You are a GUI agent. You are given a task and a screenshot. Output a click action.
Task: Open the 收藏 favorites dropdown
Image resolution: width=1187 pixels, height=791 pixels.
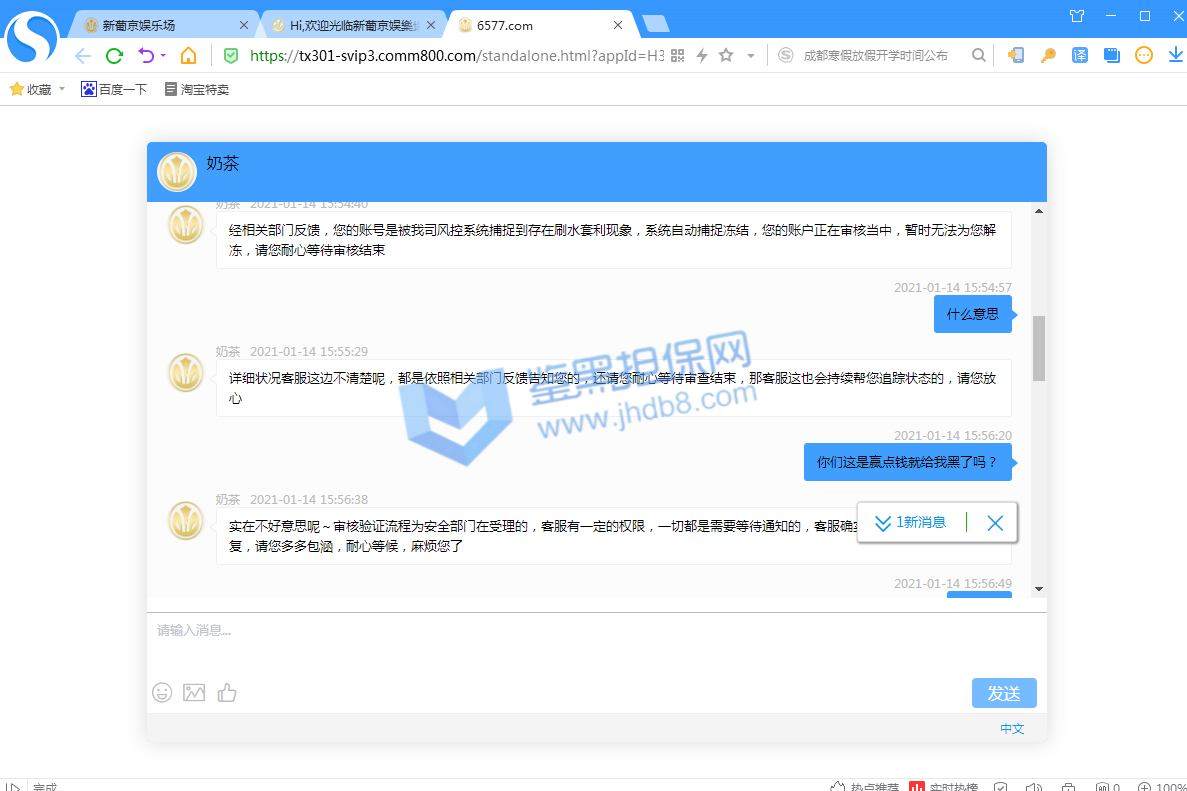37,89
